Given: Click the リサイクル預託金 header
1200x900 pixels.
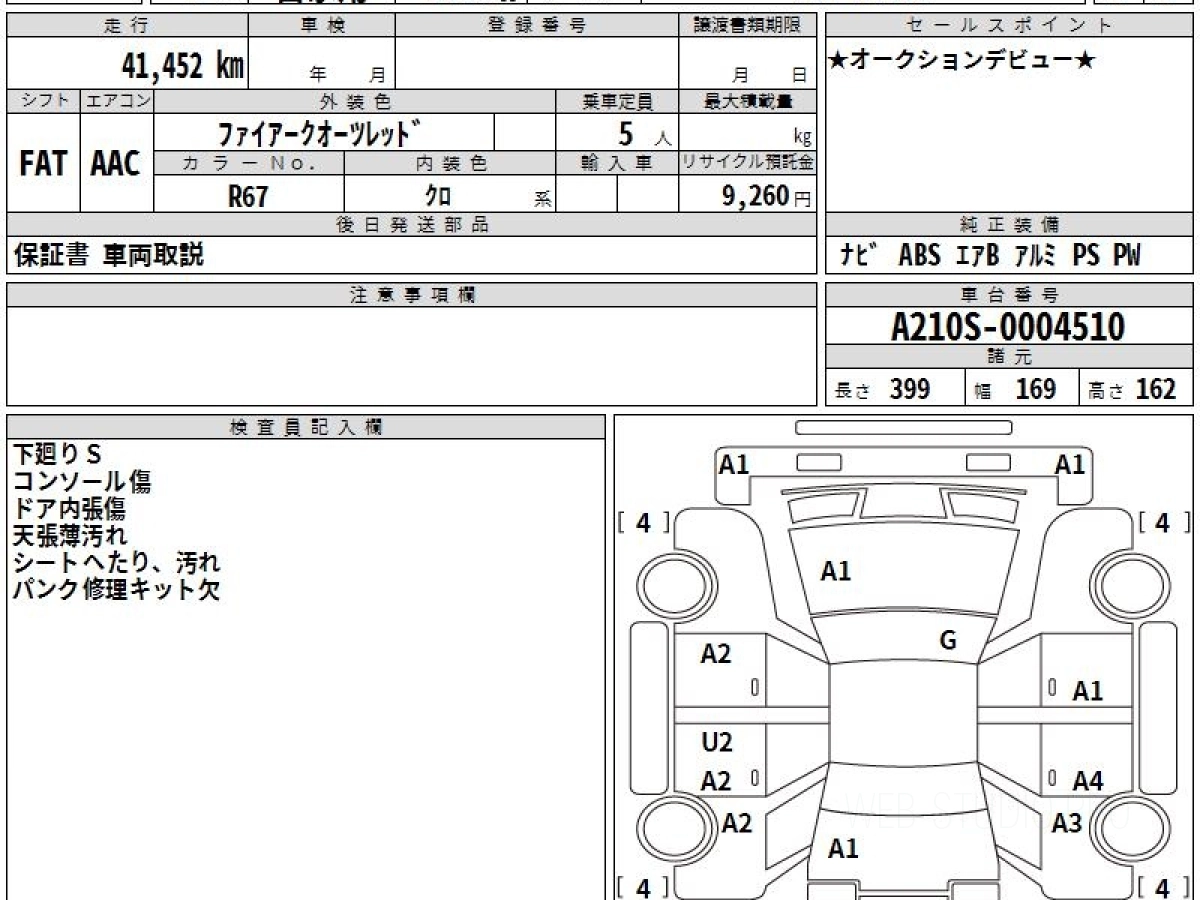Looking at the screenshot, I should [747, 163].
